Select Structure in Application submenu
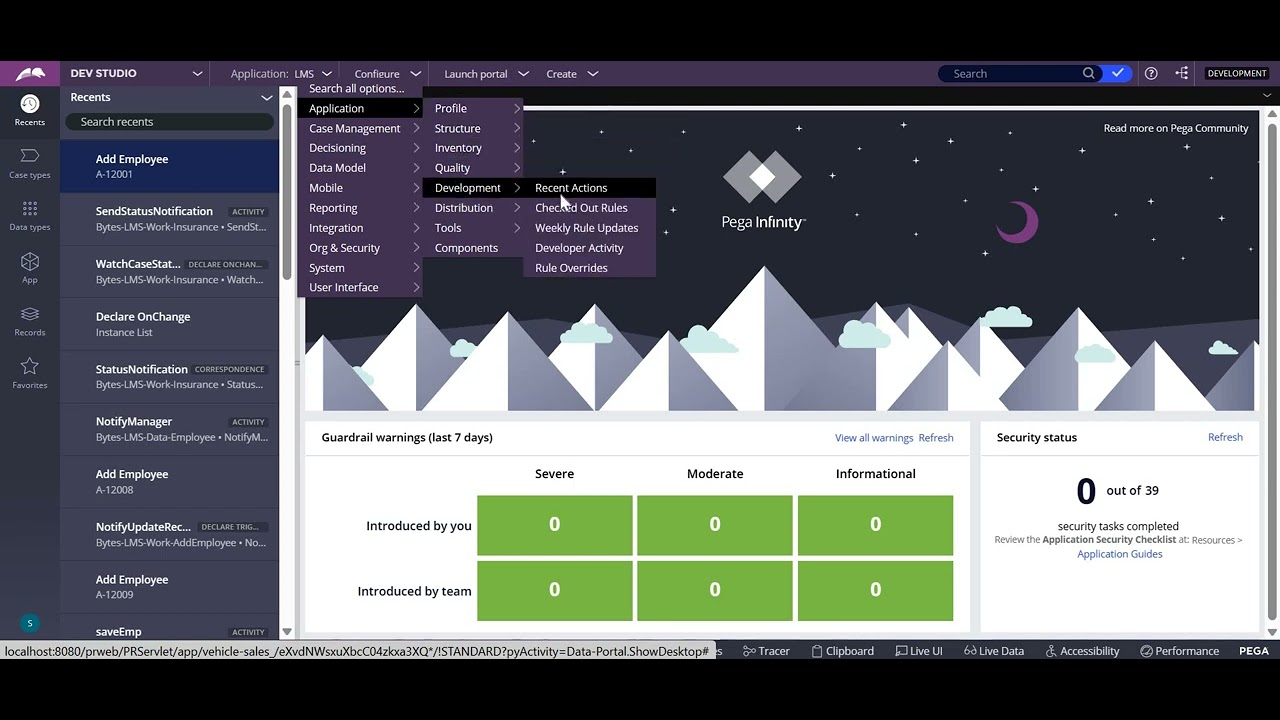The image size is (1280, 720). tap(475, 128)
